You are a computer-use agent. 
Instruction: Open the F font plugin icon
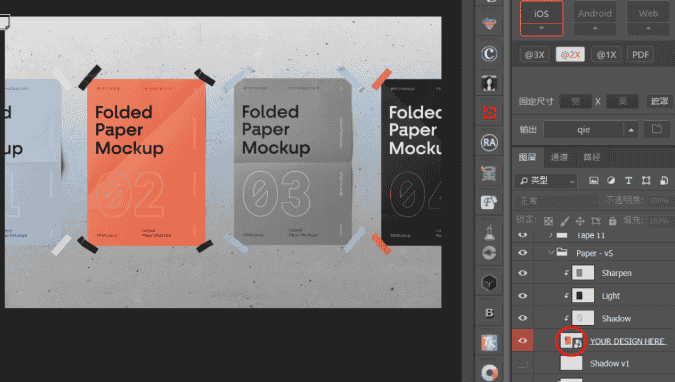pyautogui.click(x=489, y=202)
